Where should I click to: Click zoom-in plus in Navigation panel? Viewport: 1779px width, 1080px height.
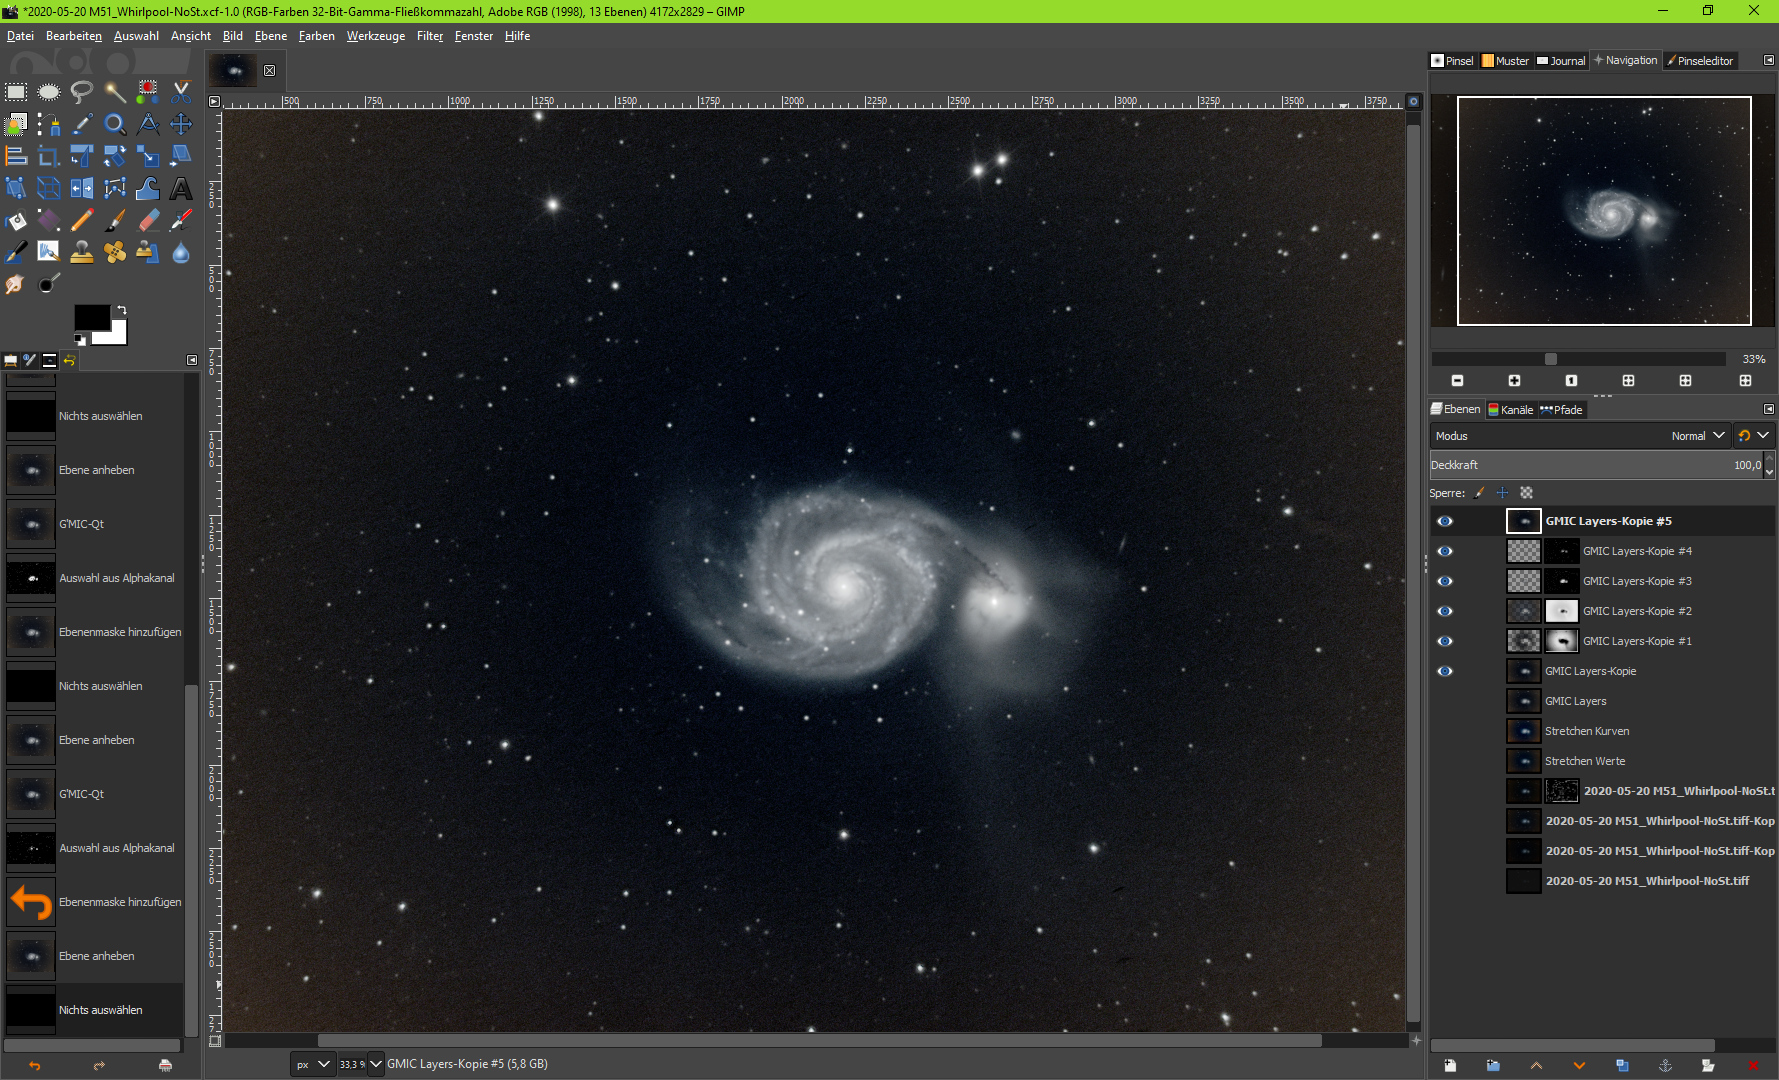pos(1514,381)
